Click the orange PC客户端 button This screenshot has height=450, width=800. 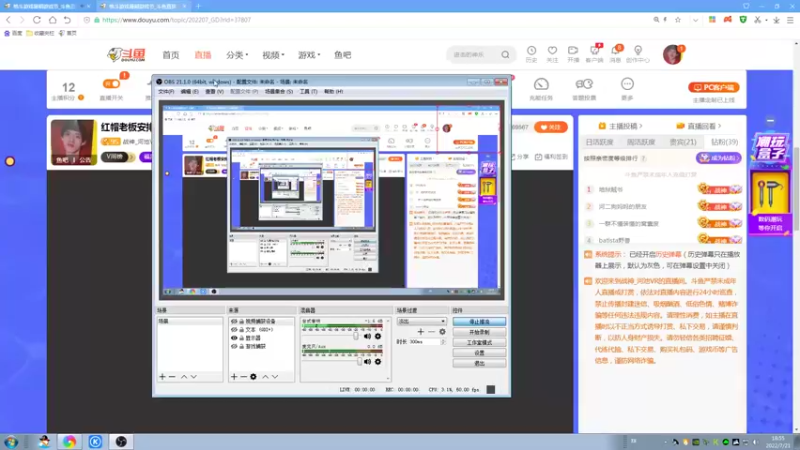[x=714, y=87]
